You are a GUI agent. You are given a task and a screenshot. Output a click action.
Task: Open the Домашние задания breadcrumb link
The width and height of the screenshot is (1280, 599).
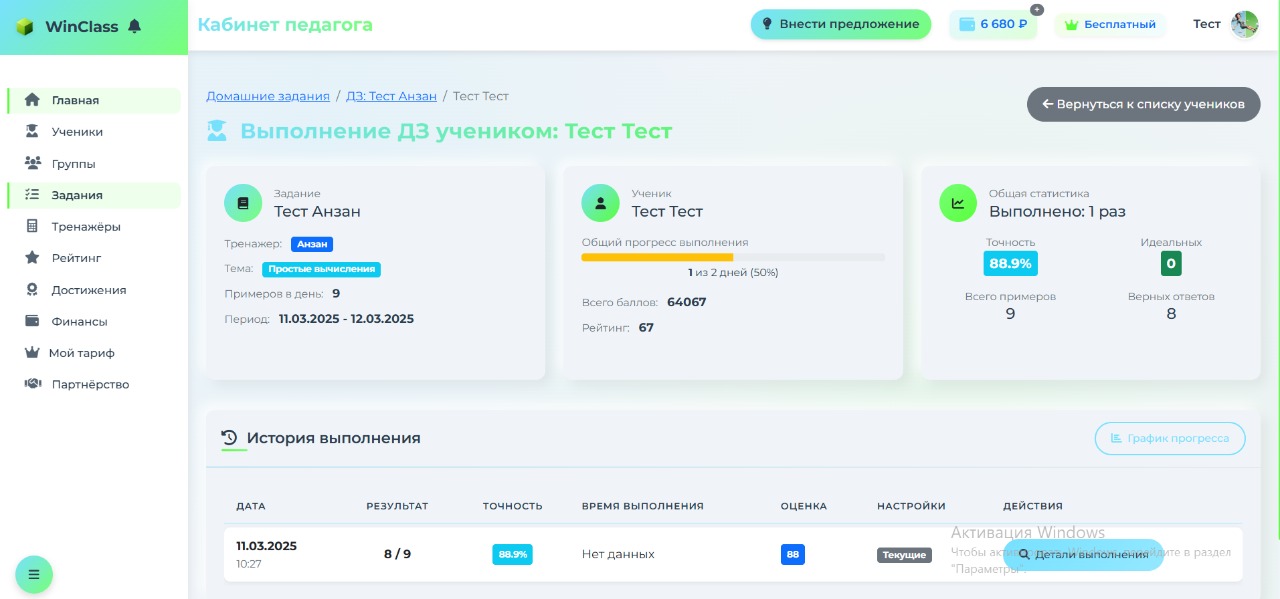(268, 96)
